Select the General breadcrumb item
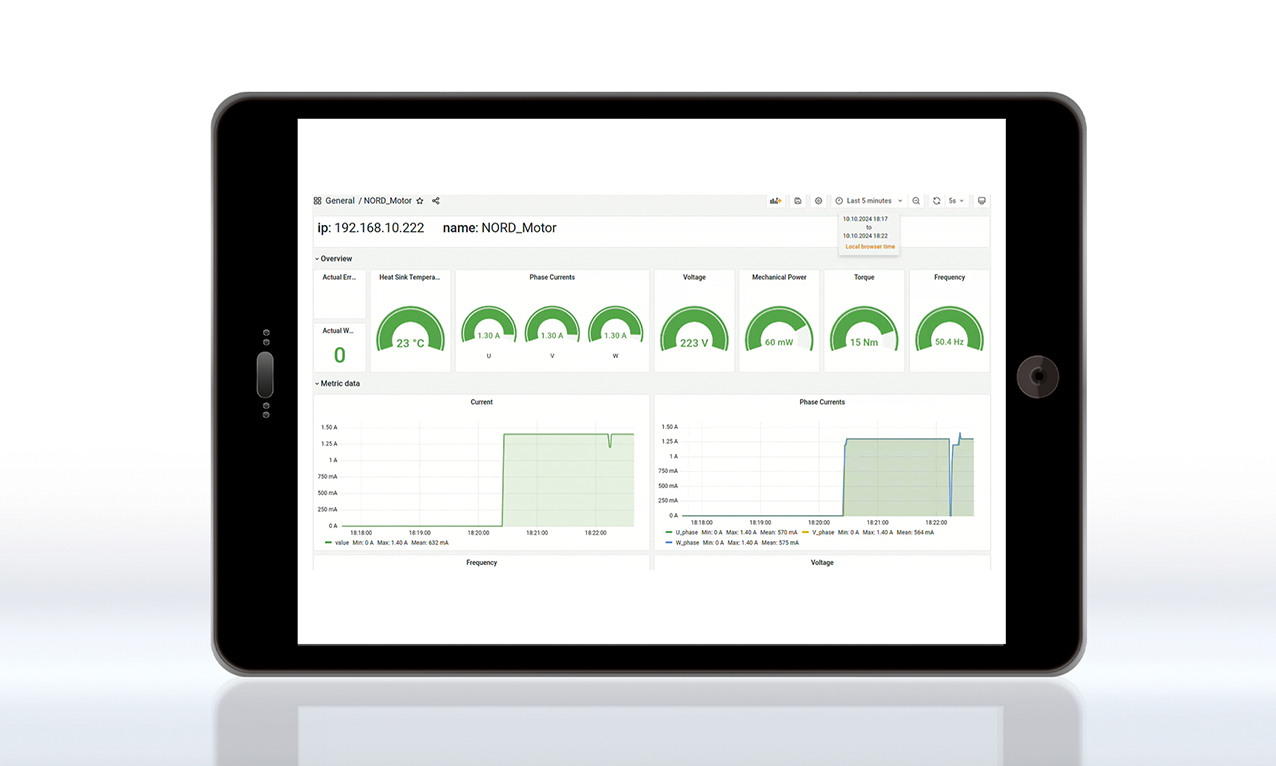Image resolution: width=1276 pixels, height=766 pixels. (x=340, y=200)
